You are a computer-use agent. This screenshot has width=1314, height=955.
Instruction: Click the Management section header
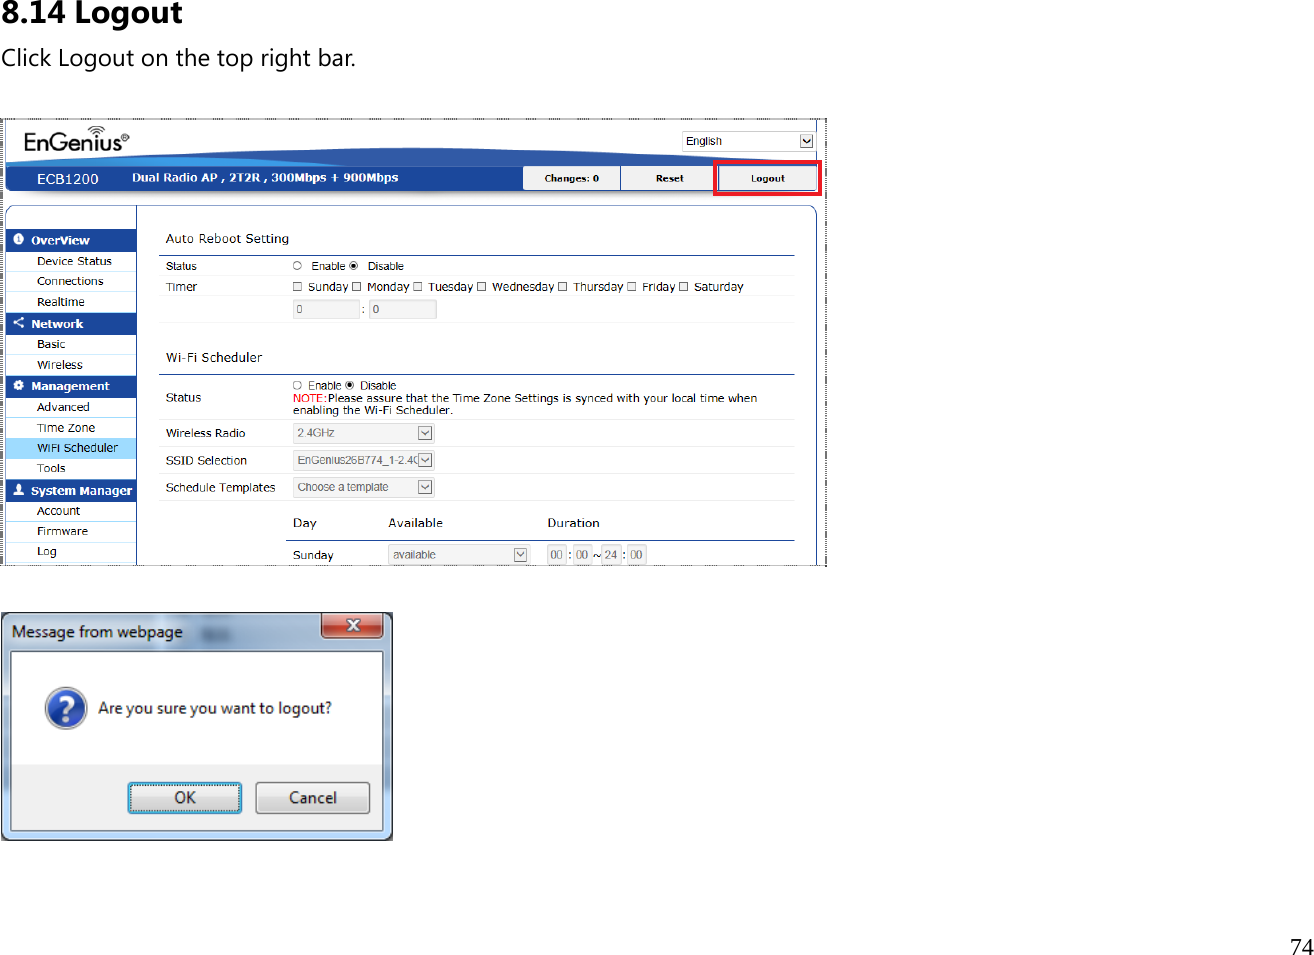click(x=72, y=386)
